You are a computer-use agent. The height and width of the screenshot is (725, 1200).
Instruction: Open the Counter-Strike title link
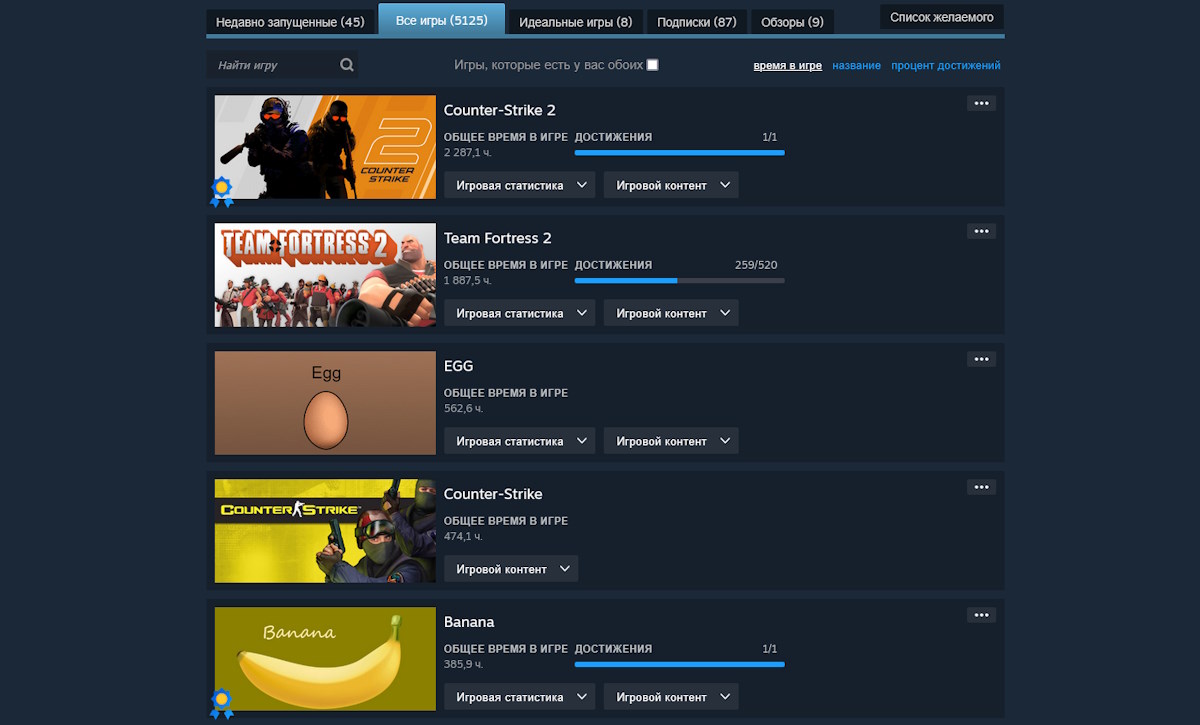pyautogui.click(x=493, y=494)
